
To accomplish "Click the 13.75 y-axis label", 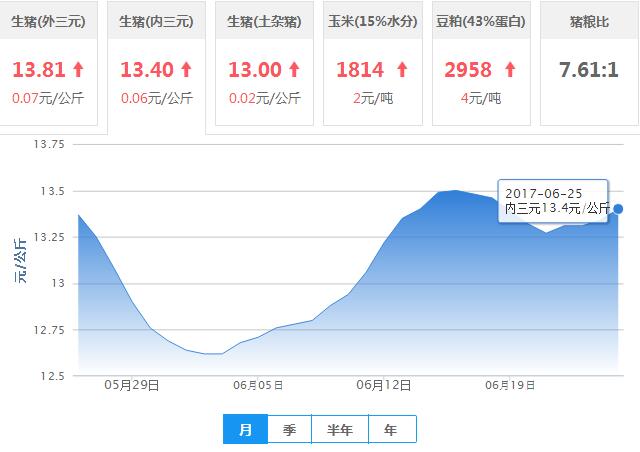I will pyautogui.click(x=49, y=144).
